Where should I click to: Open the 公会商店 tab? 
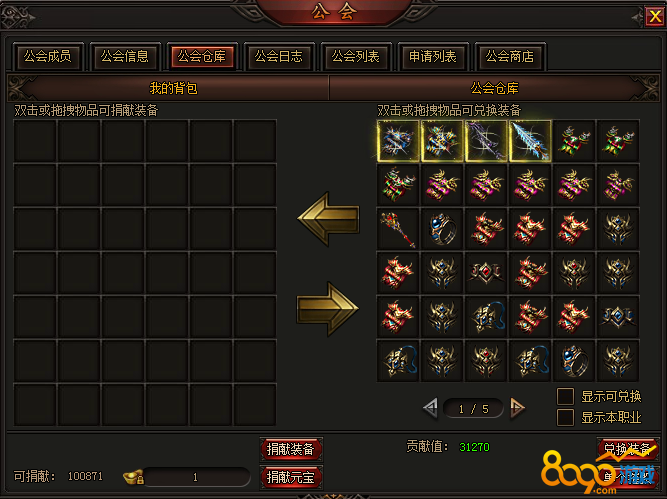[x=510, y=56]
